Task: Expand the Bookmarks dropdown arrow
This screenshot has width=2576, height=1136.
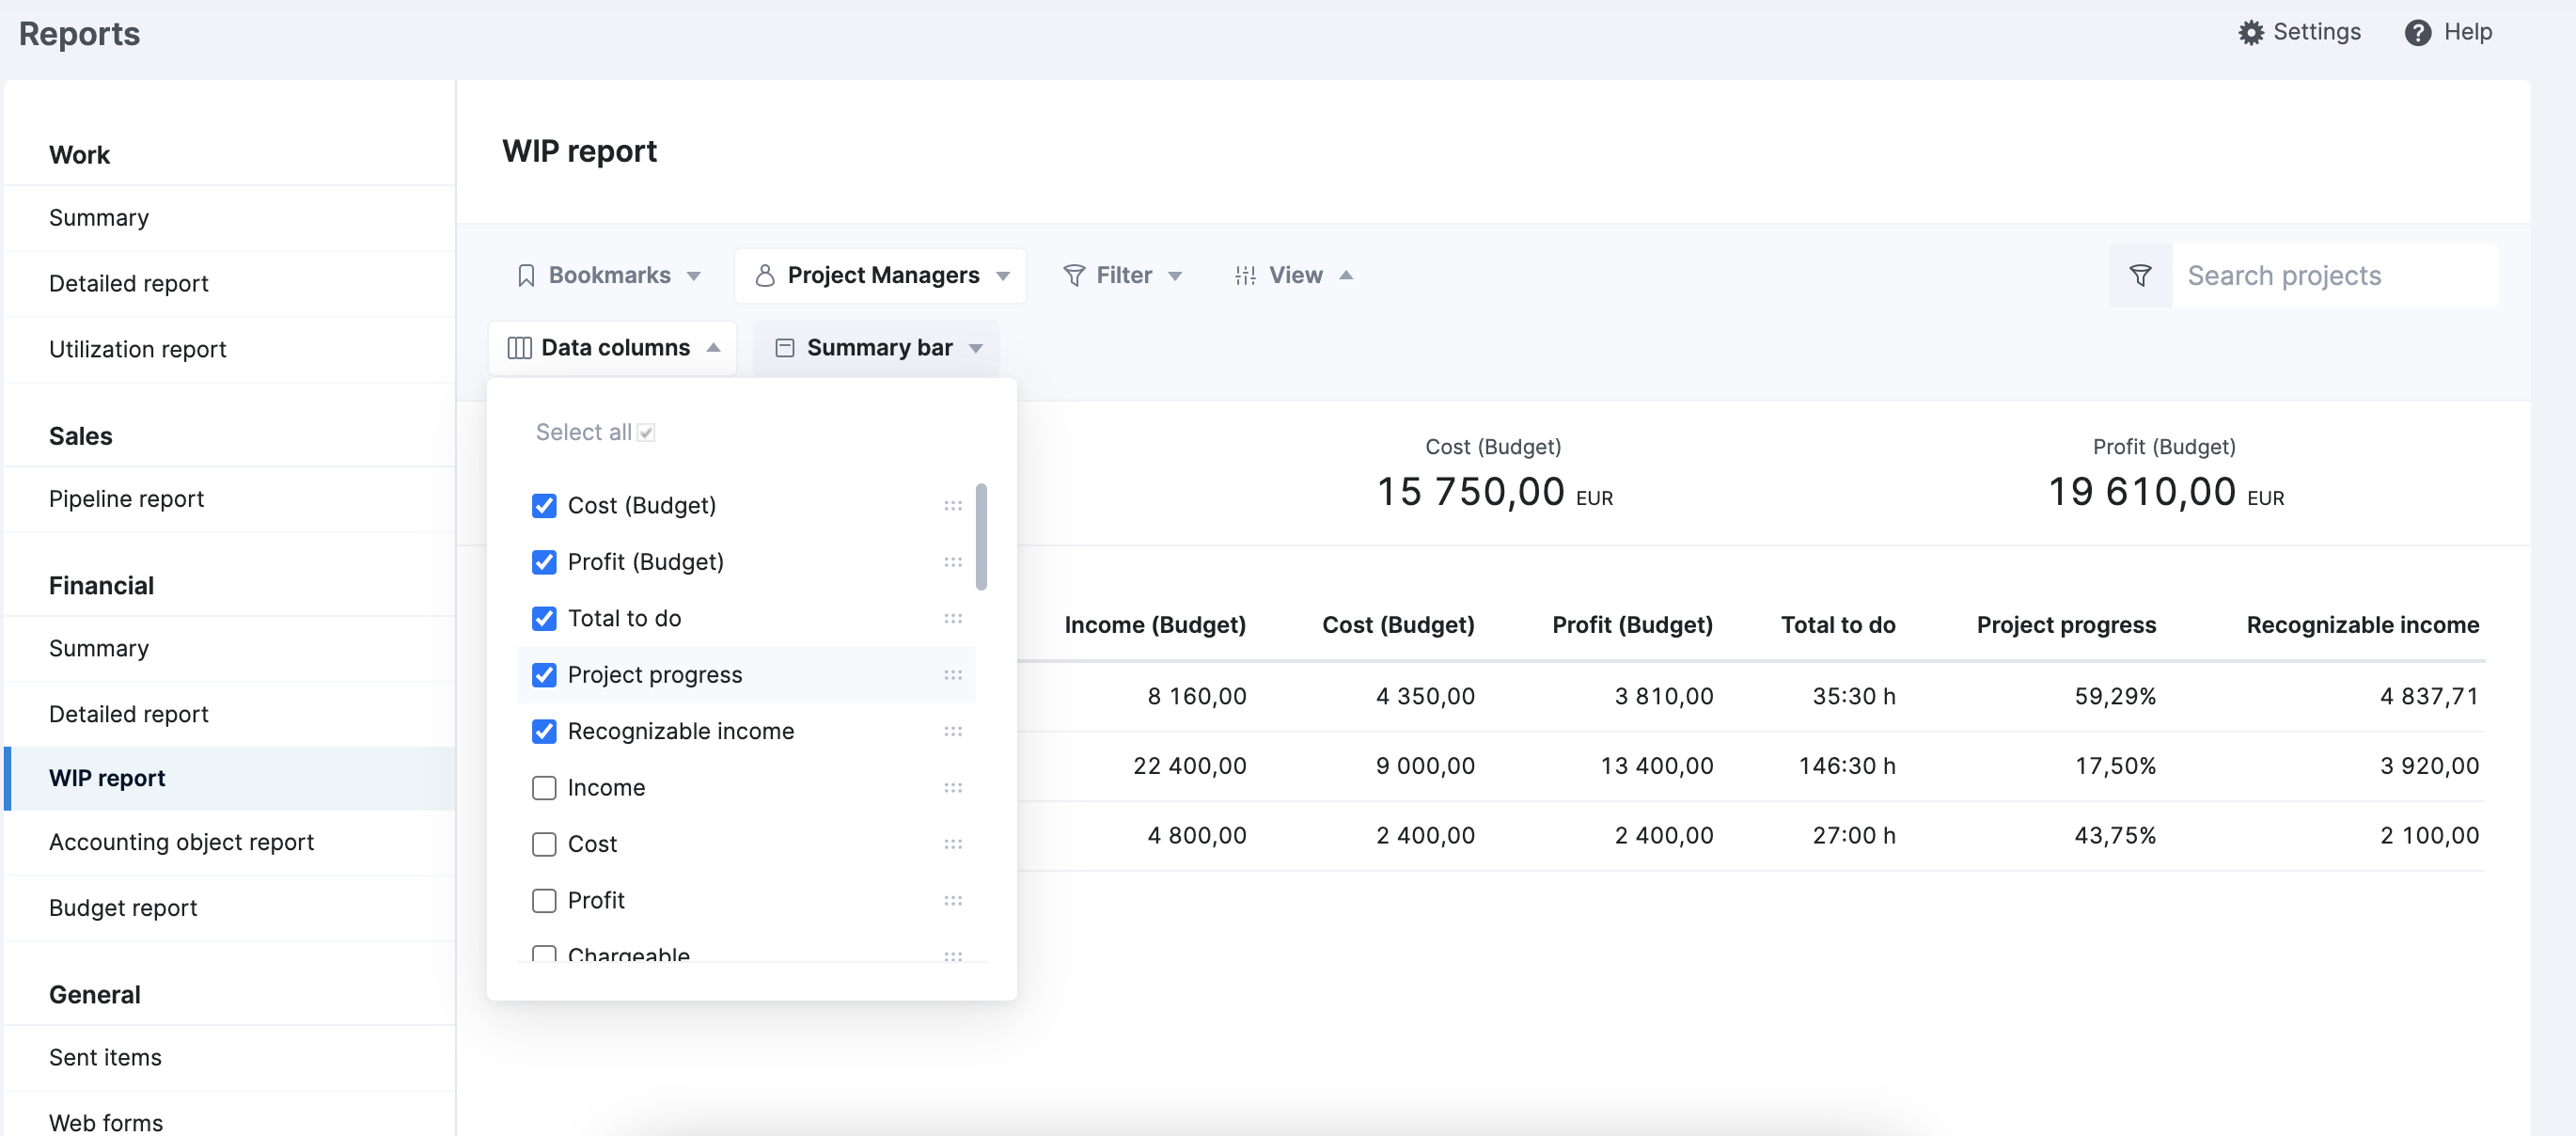Action: click(693, 276)
